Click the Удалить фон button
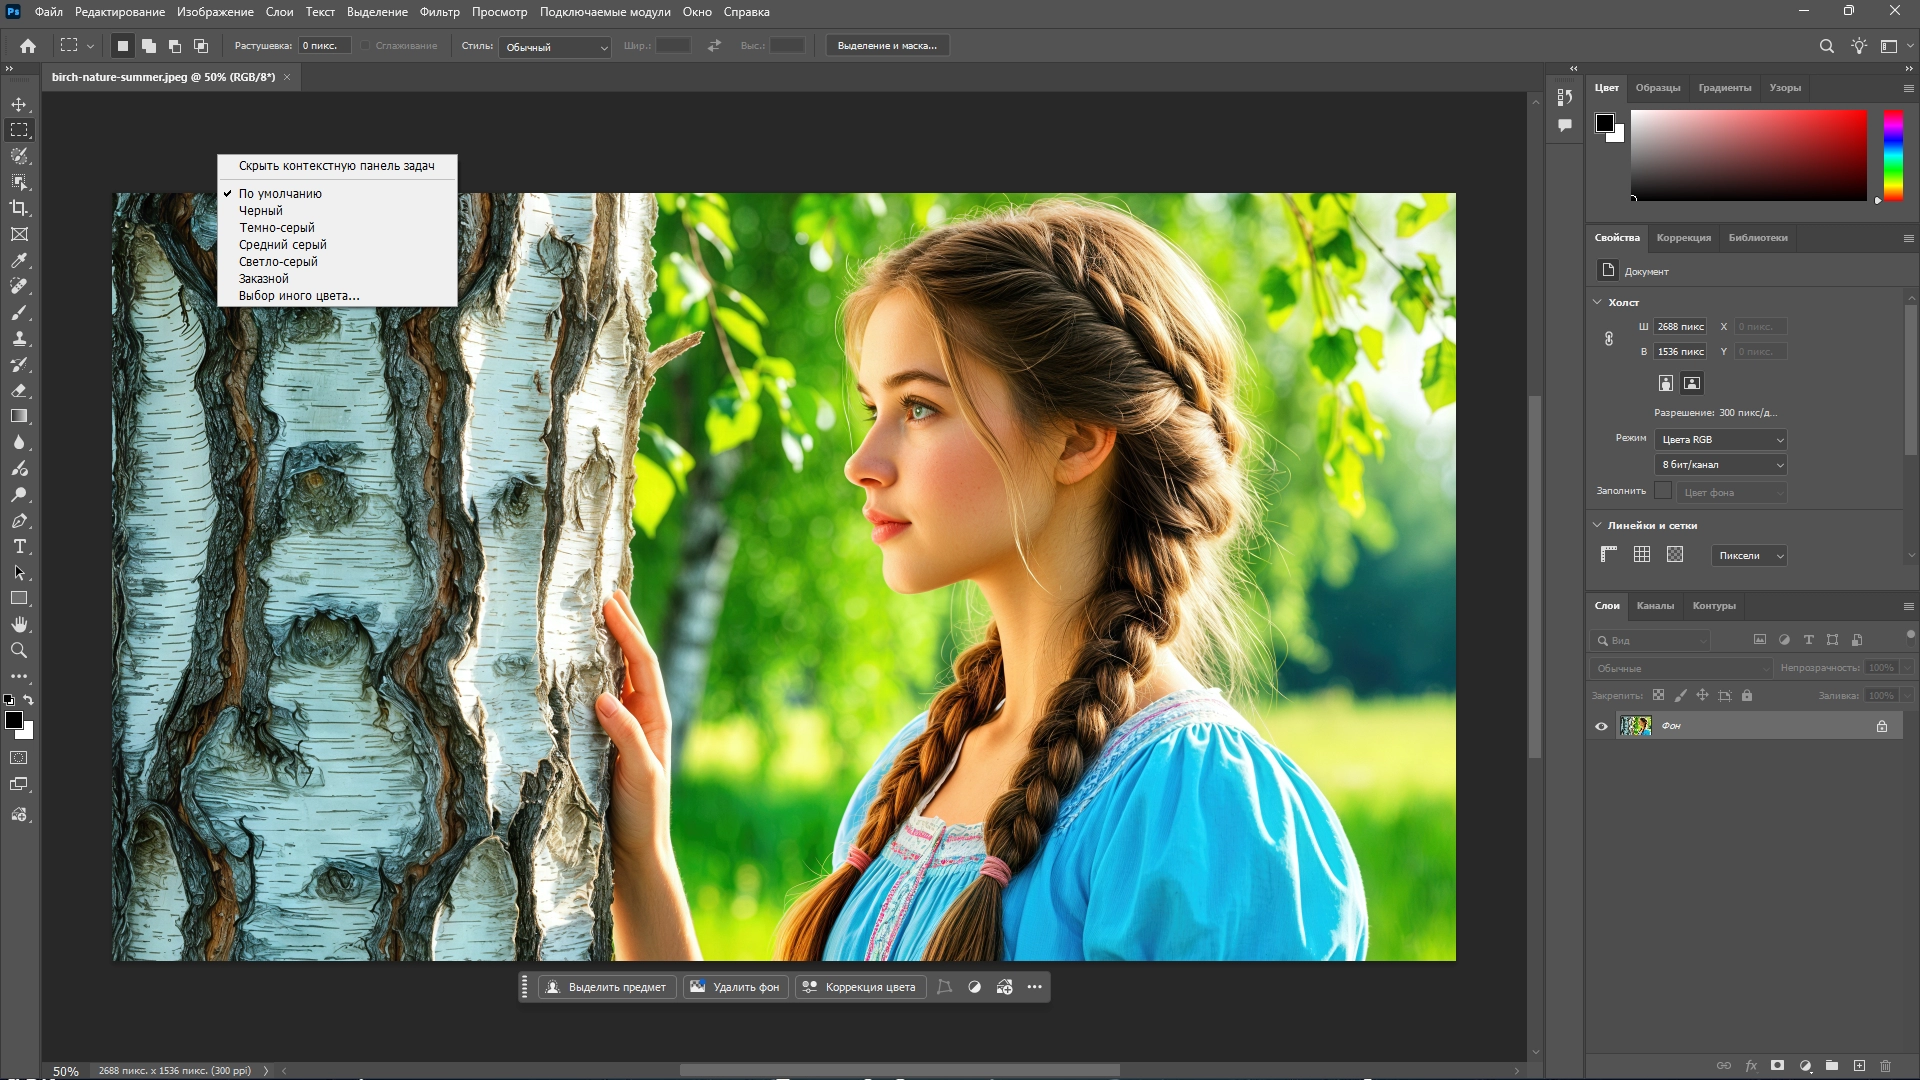The width and height of the screenshot is (1920, 1080). point(735,987)
